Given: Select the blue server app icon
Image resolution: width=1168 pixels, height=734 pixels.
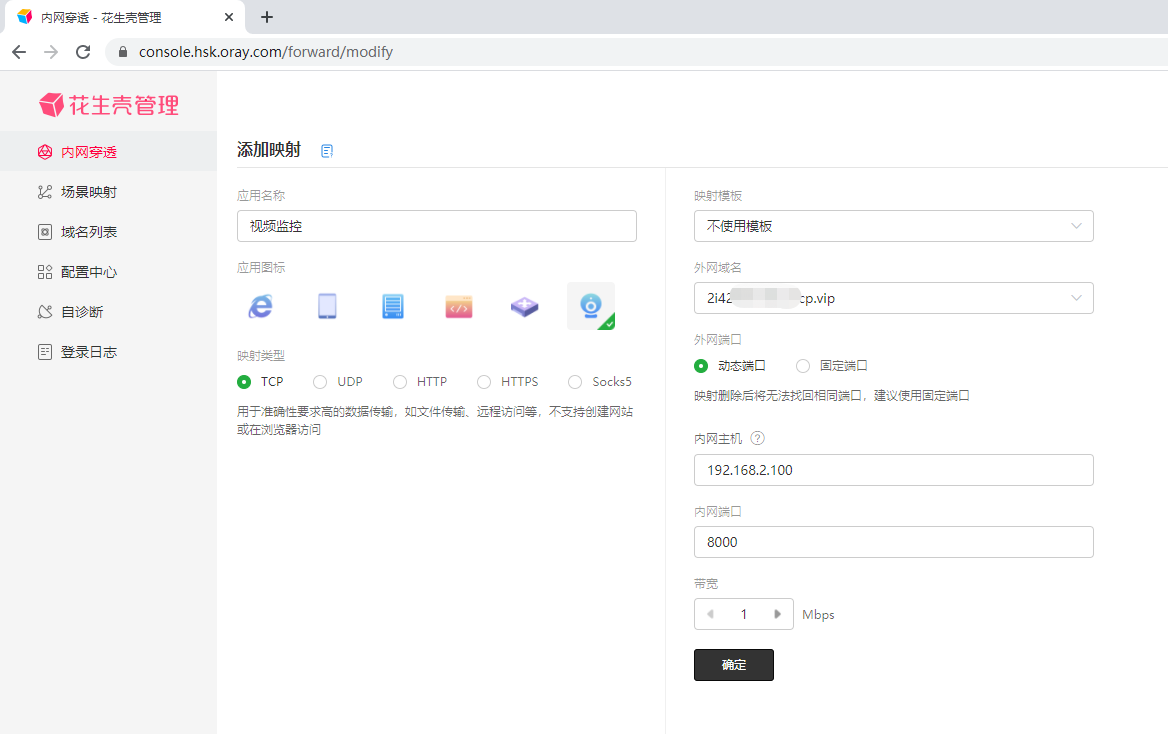Looking at the screenshot, I should click(x=393, y=306).
